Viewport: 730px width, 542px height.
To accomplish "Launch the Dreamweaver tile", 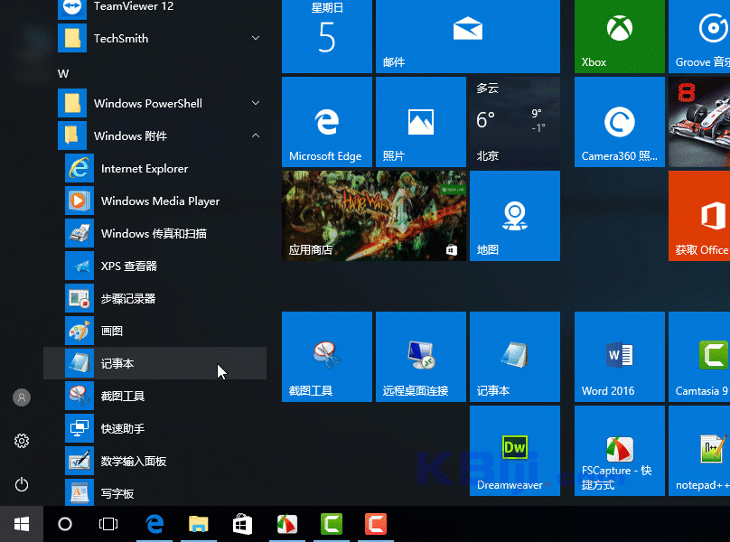I will pyautogui.click(x=514, y=450).
